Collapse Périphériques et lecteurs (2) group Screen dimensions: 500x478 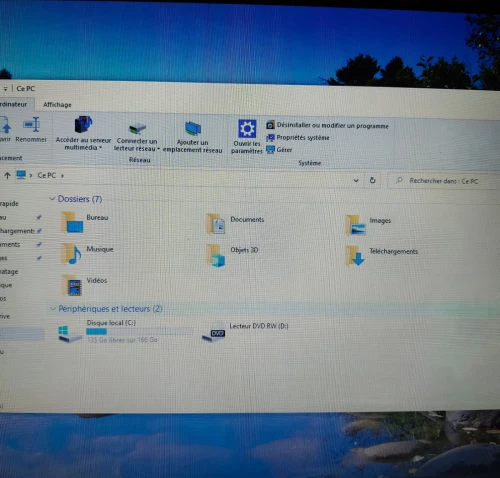53,309
